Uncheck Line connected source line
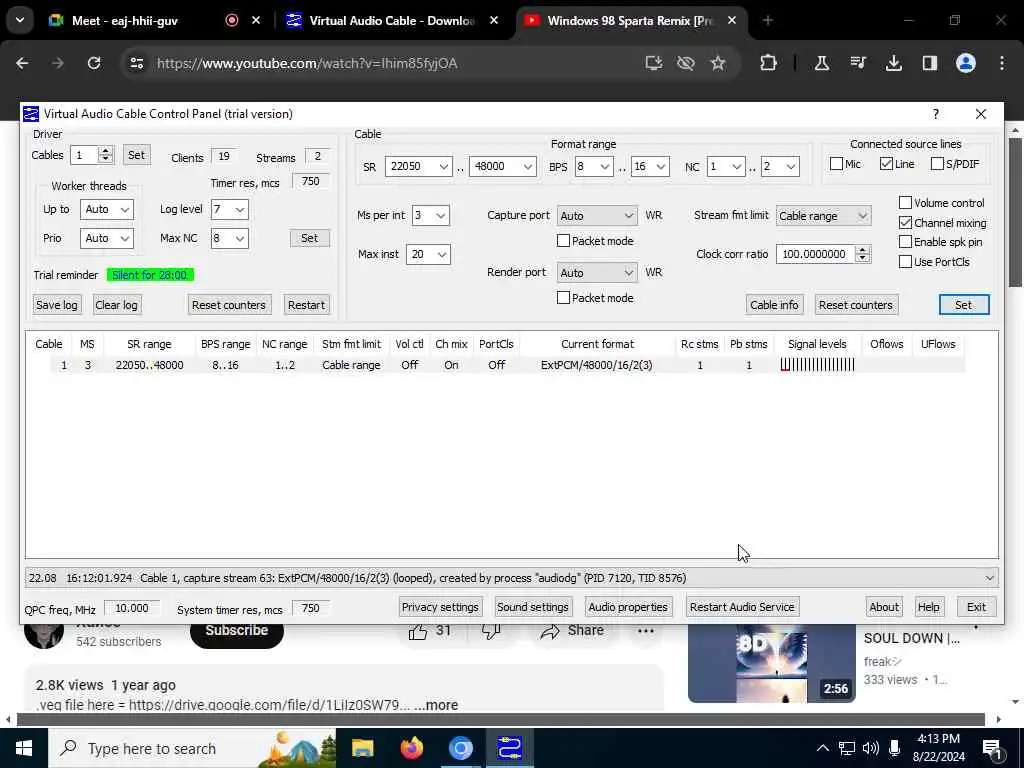 click(886, 164)
